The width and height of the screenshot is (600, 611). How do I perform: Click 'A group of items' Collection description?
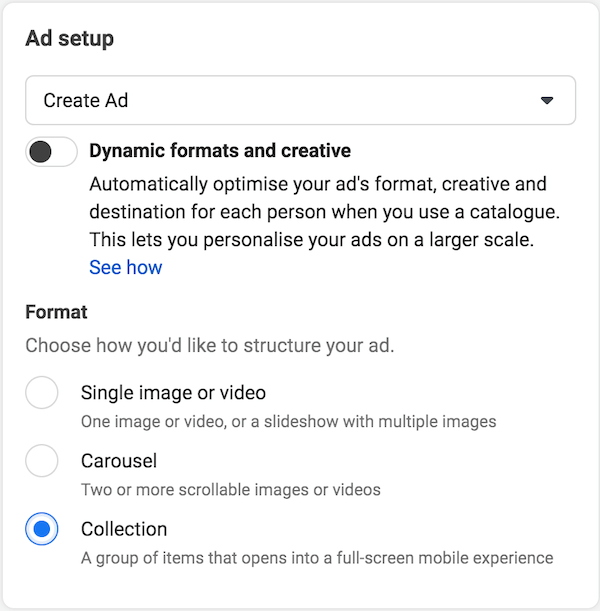[317, 558]
